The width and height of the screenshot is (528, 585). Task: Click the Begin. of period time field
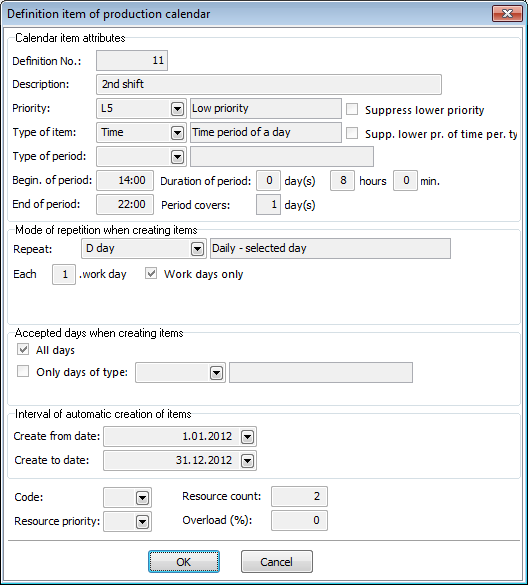coord(125,181)
